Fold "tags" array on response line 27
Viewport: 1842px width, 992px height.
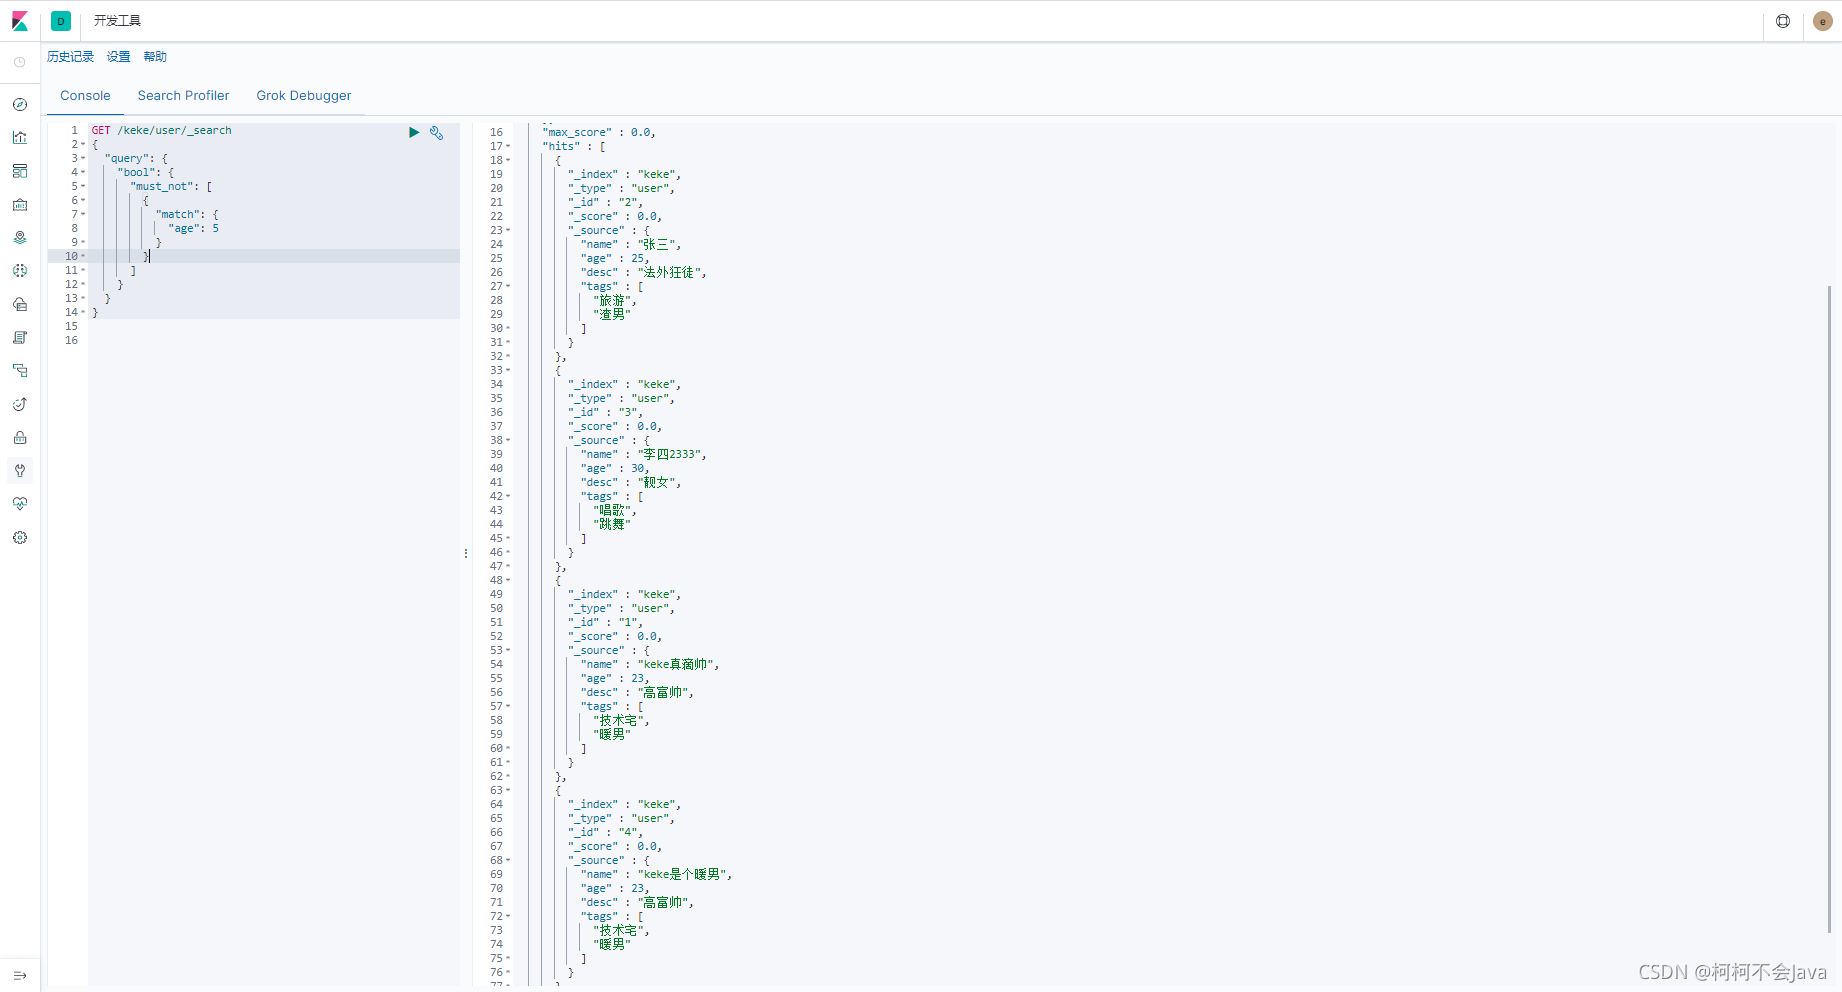click(x=508, y=287)
